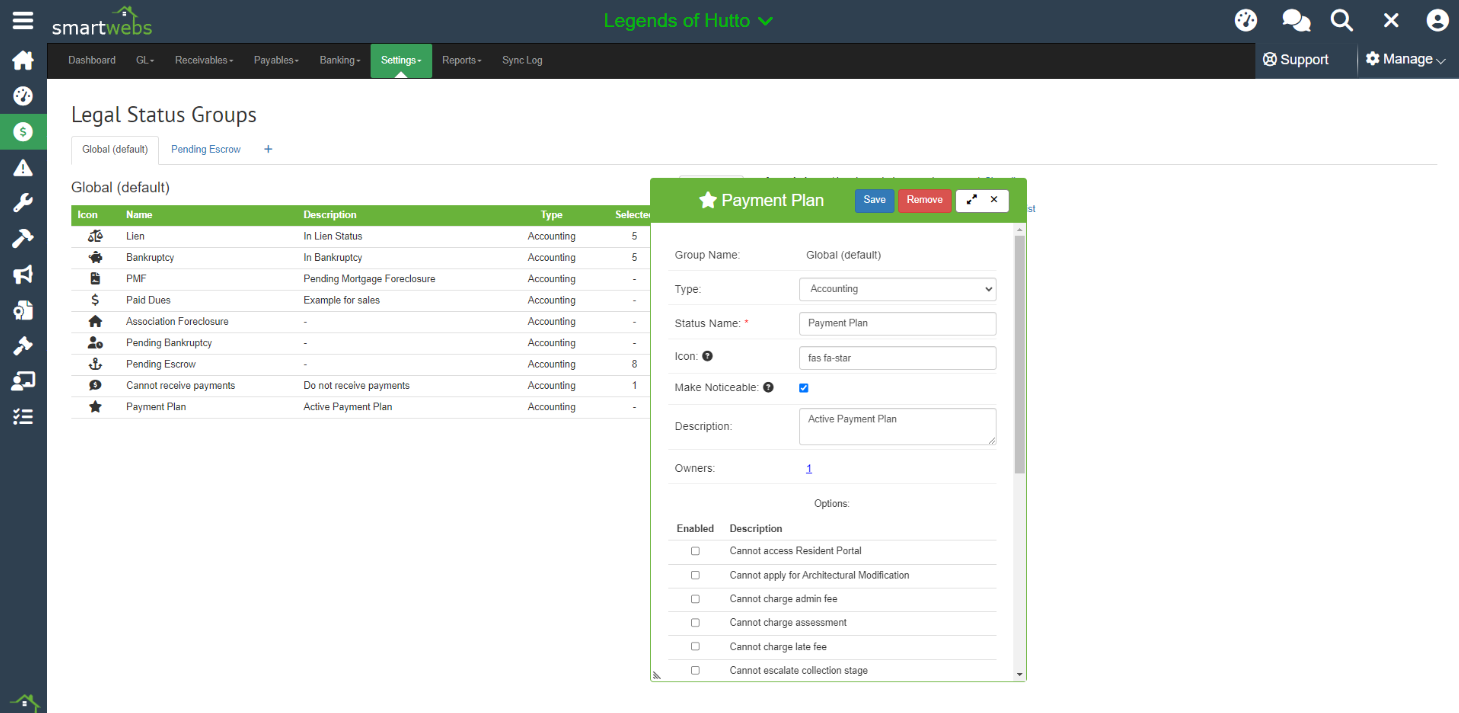Click the Lien scales icon
Viewport: 1459px width, 713px height.
click(95, 236)
